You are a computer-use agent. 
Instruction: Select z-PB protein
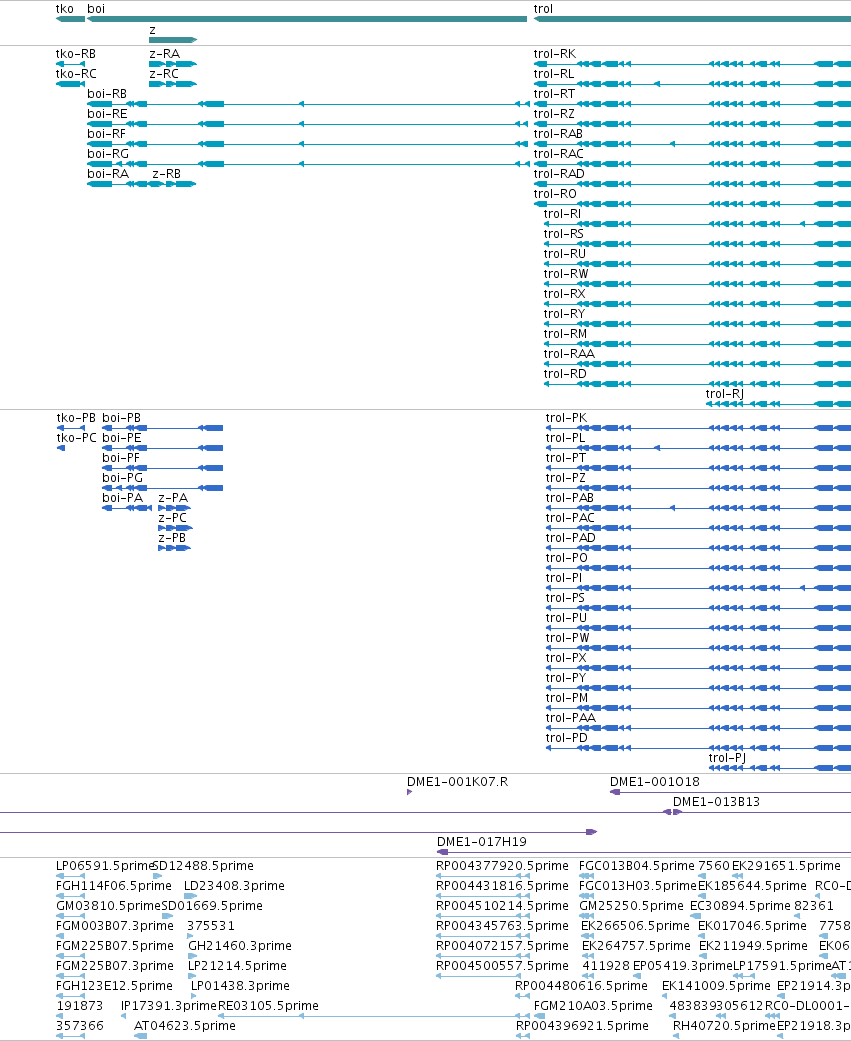171,537
